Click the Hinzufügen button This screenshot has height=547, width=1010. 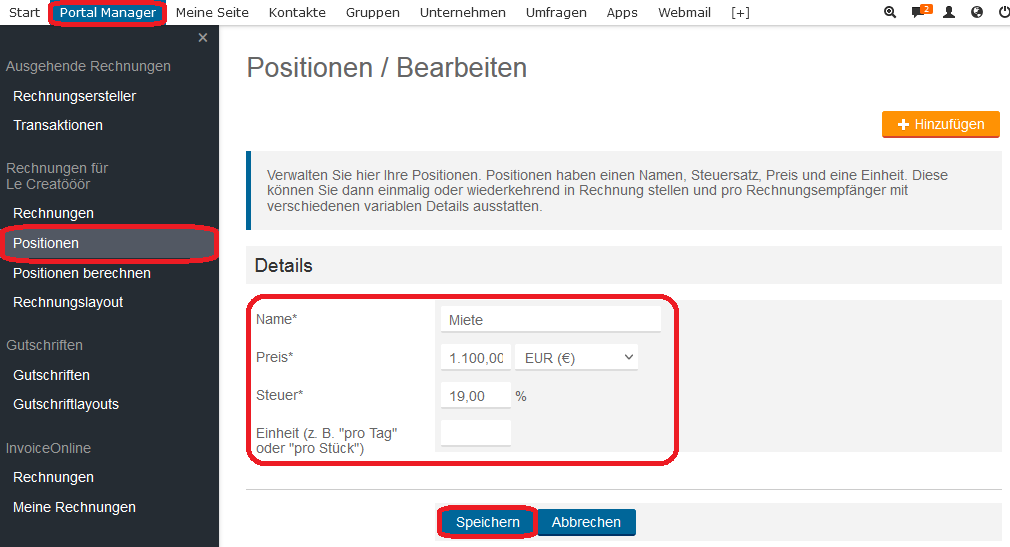click(940, 124)
